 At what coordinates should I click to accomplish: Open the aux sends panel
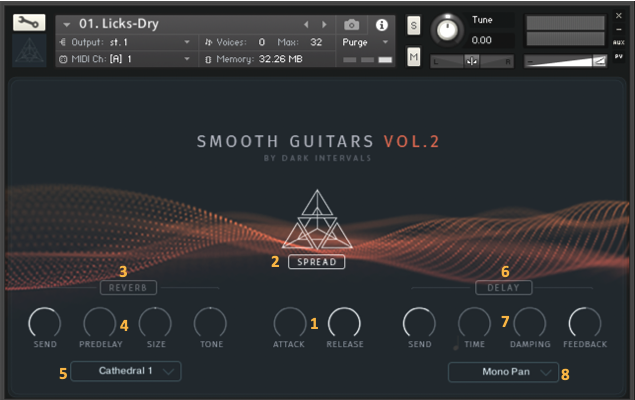tap(618, 43)
